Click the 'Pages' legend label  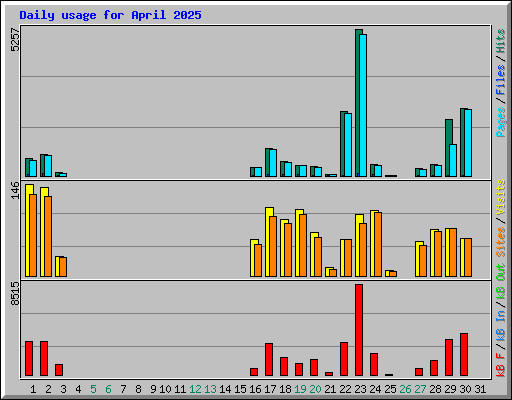pos(500,122)
